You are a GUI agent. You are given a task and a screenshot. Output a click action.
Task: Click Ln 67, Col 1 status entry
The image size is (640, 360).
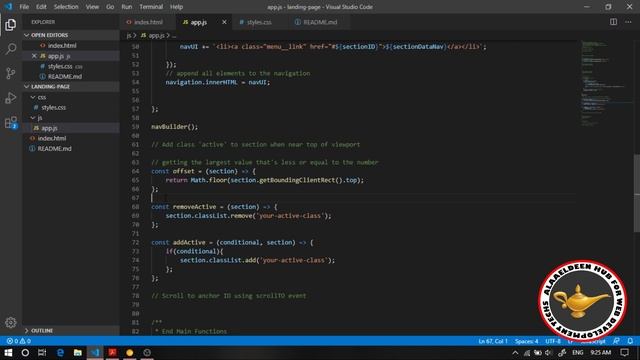click(493, 341)
